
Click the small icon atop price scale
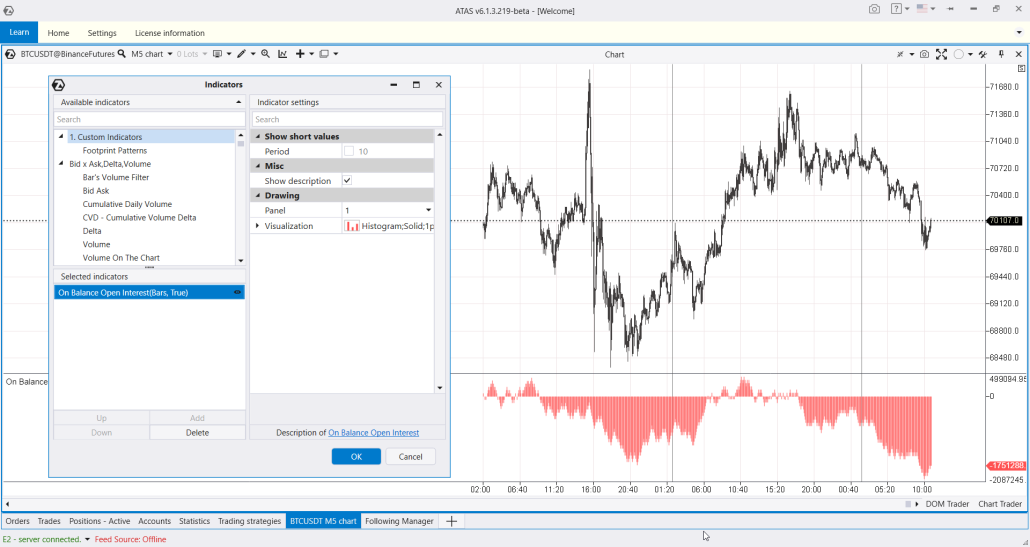[x=1021, y=68]
